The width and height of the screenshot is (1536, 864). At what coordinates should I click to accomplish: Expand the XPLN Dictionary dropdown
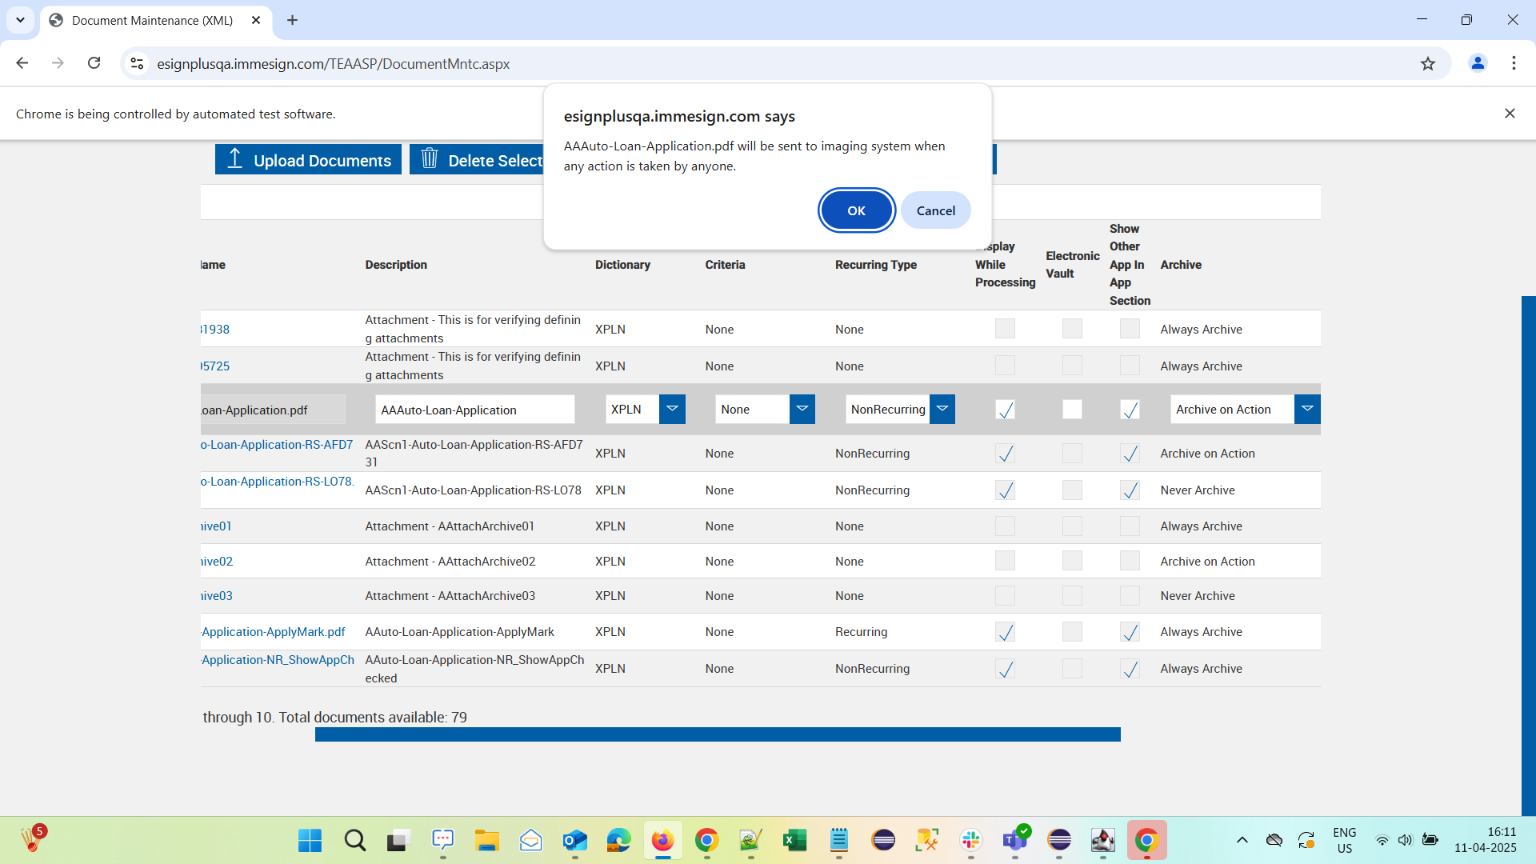coord(672,409)
